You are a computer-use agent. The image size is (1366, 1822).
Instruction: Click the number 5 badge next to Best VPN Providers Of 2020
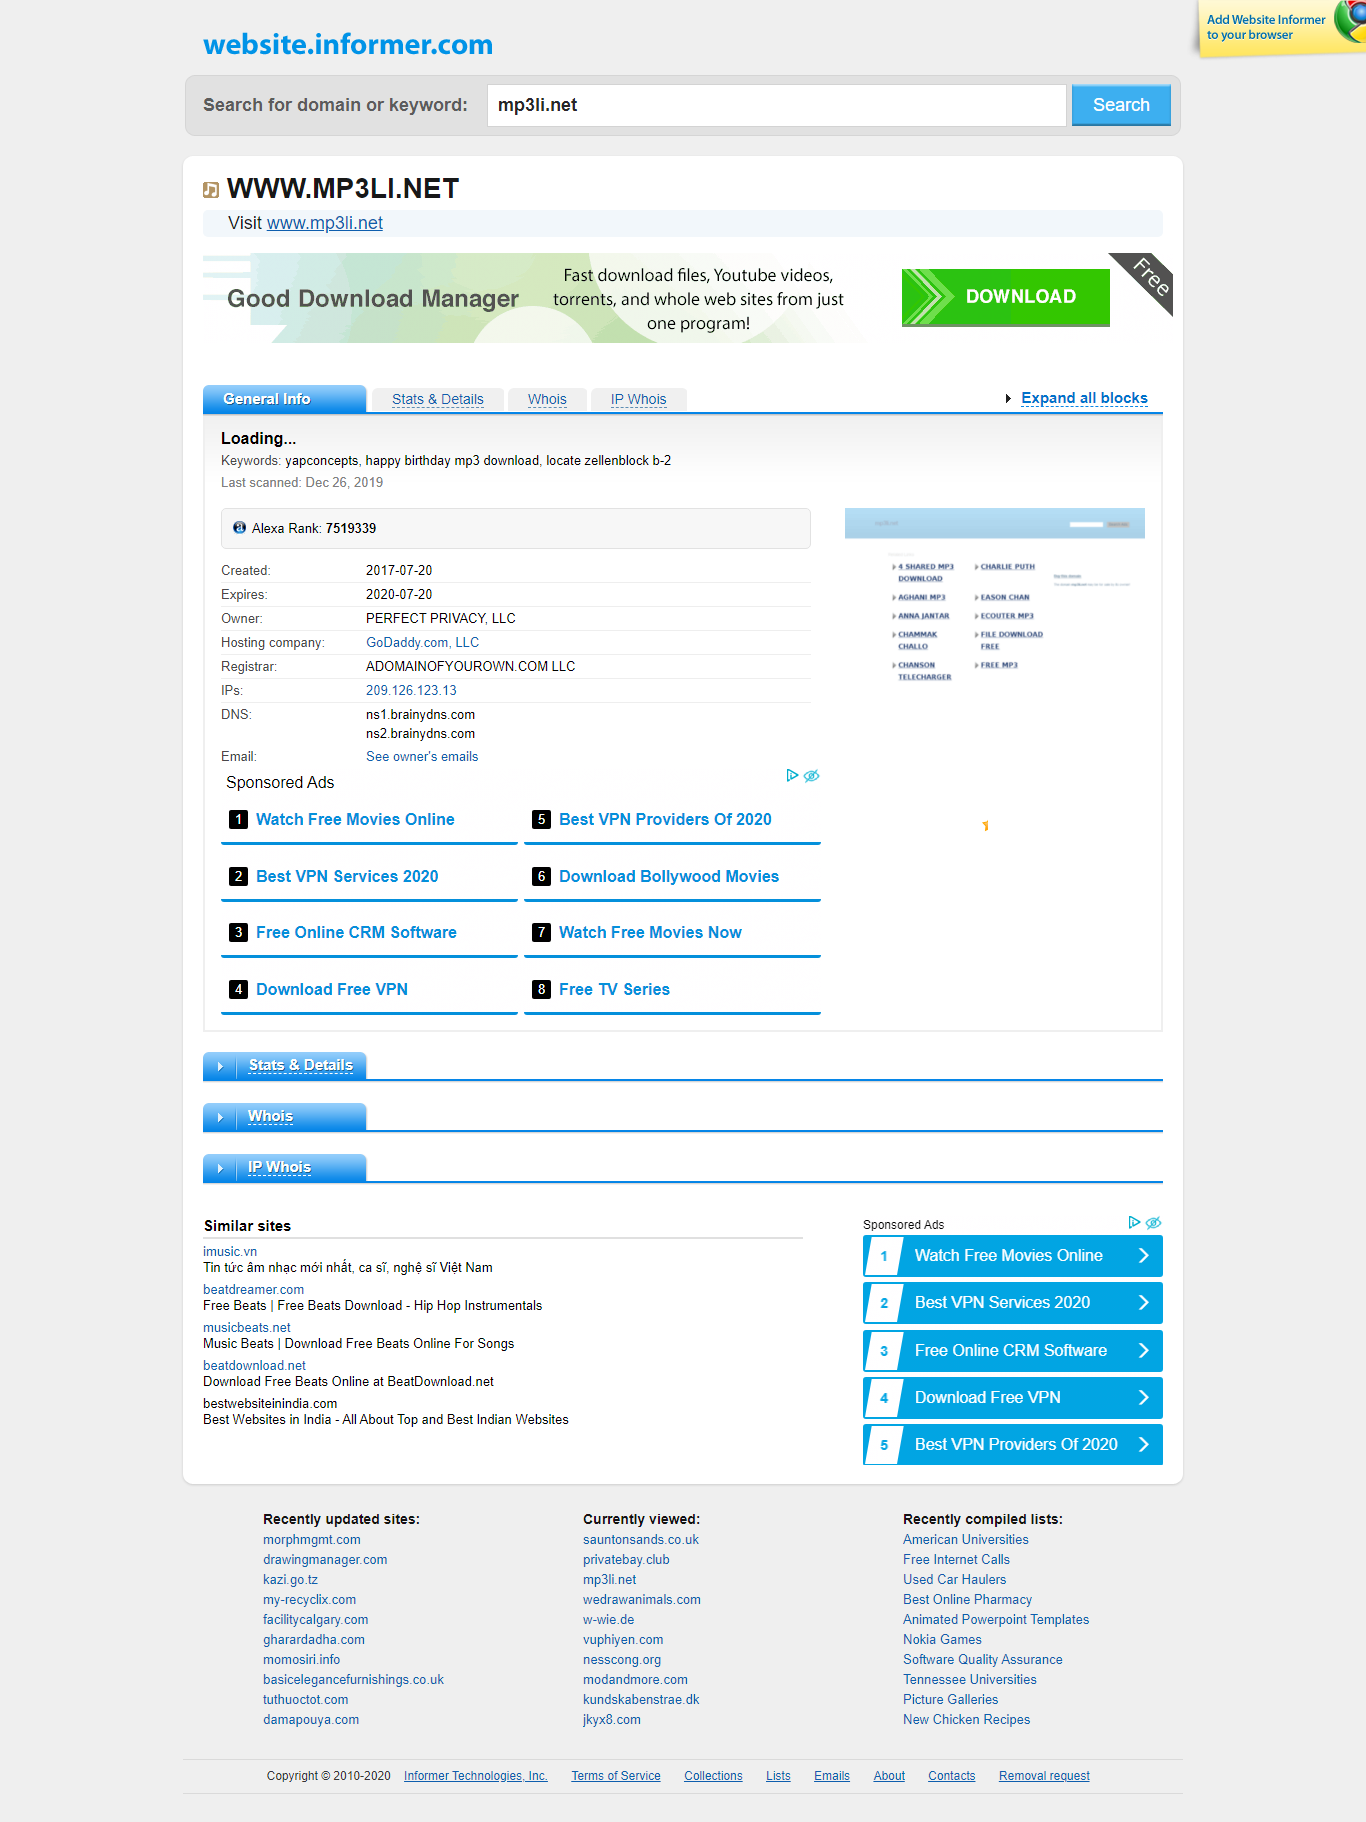(541, 819)
